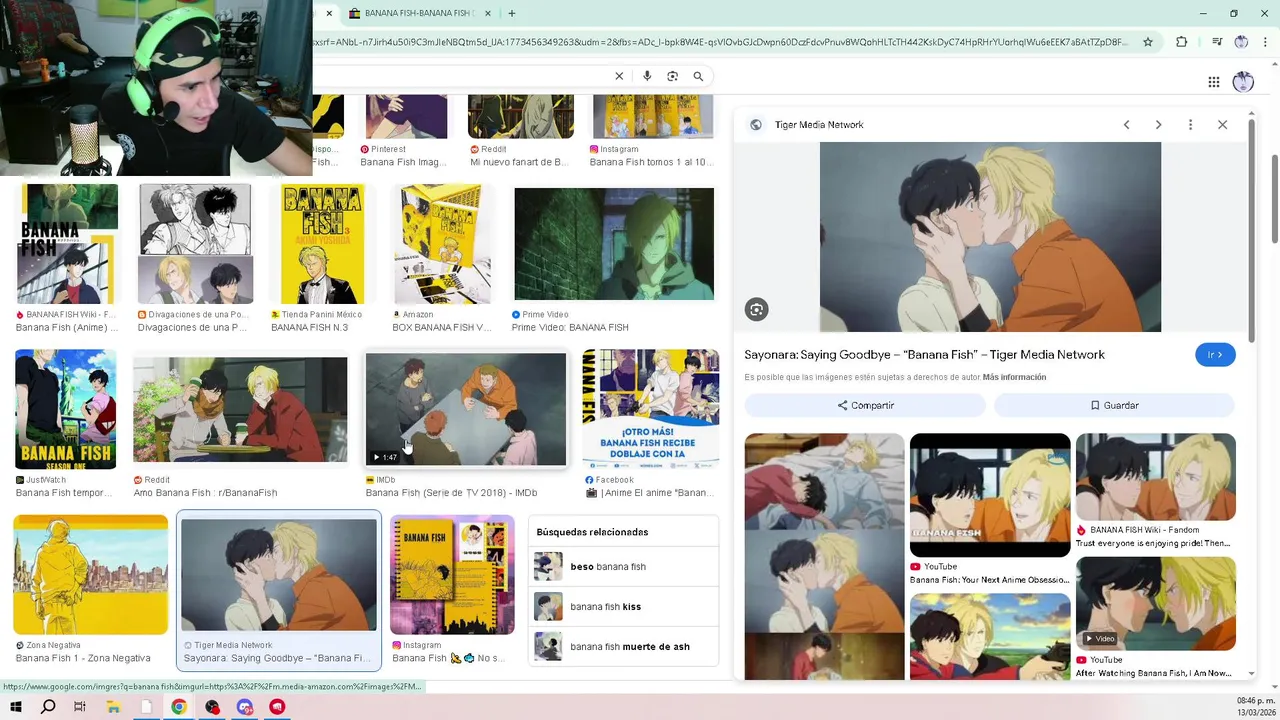
Task: Switch to Google Chrome on the taskbar
Action: [x=179, y=707]
